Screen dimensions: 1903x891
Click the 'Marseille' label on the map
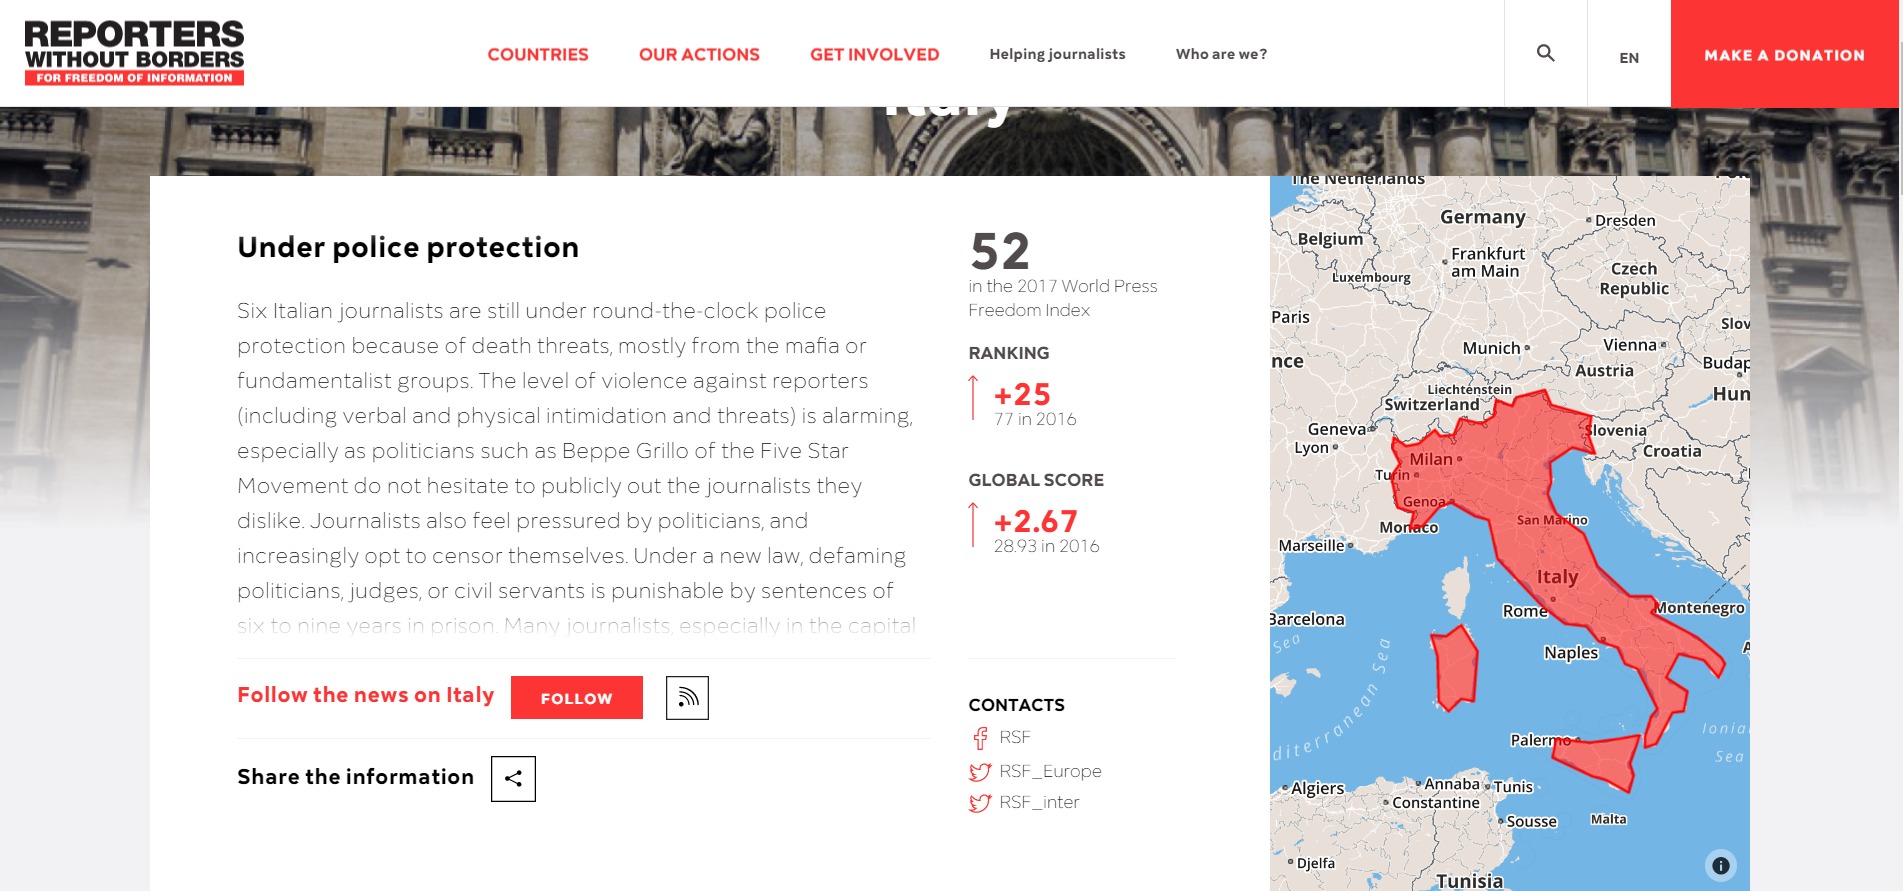(x=1311, y=546)
